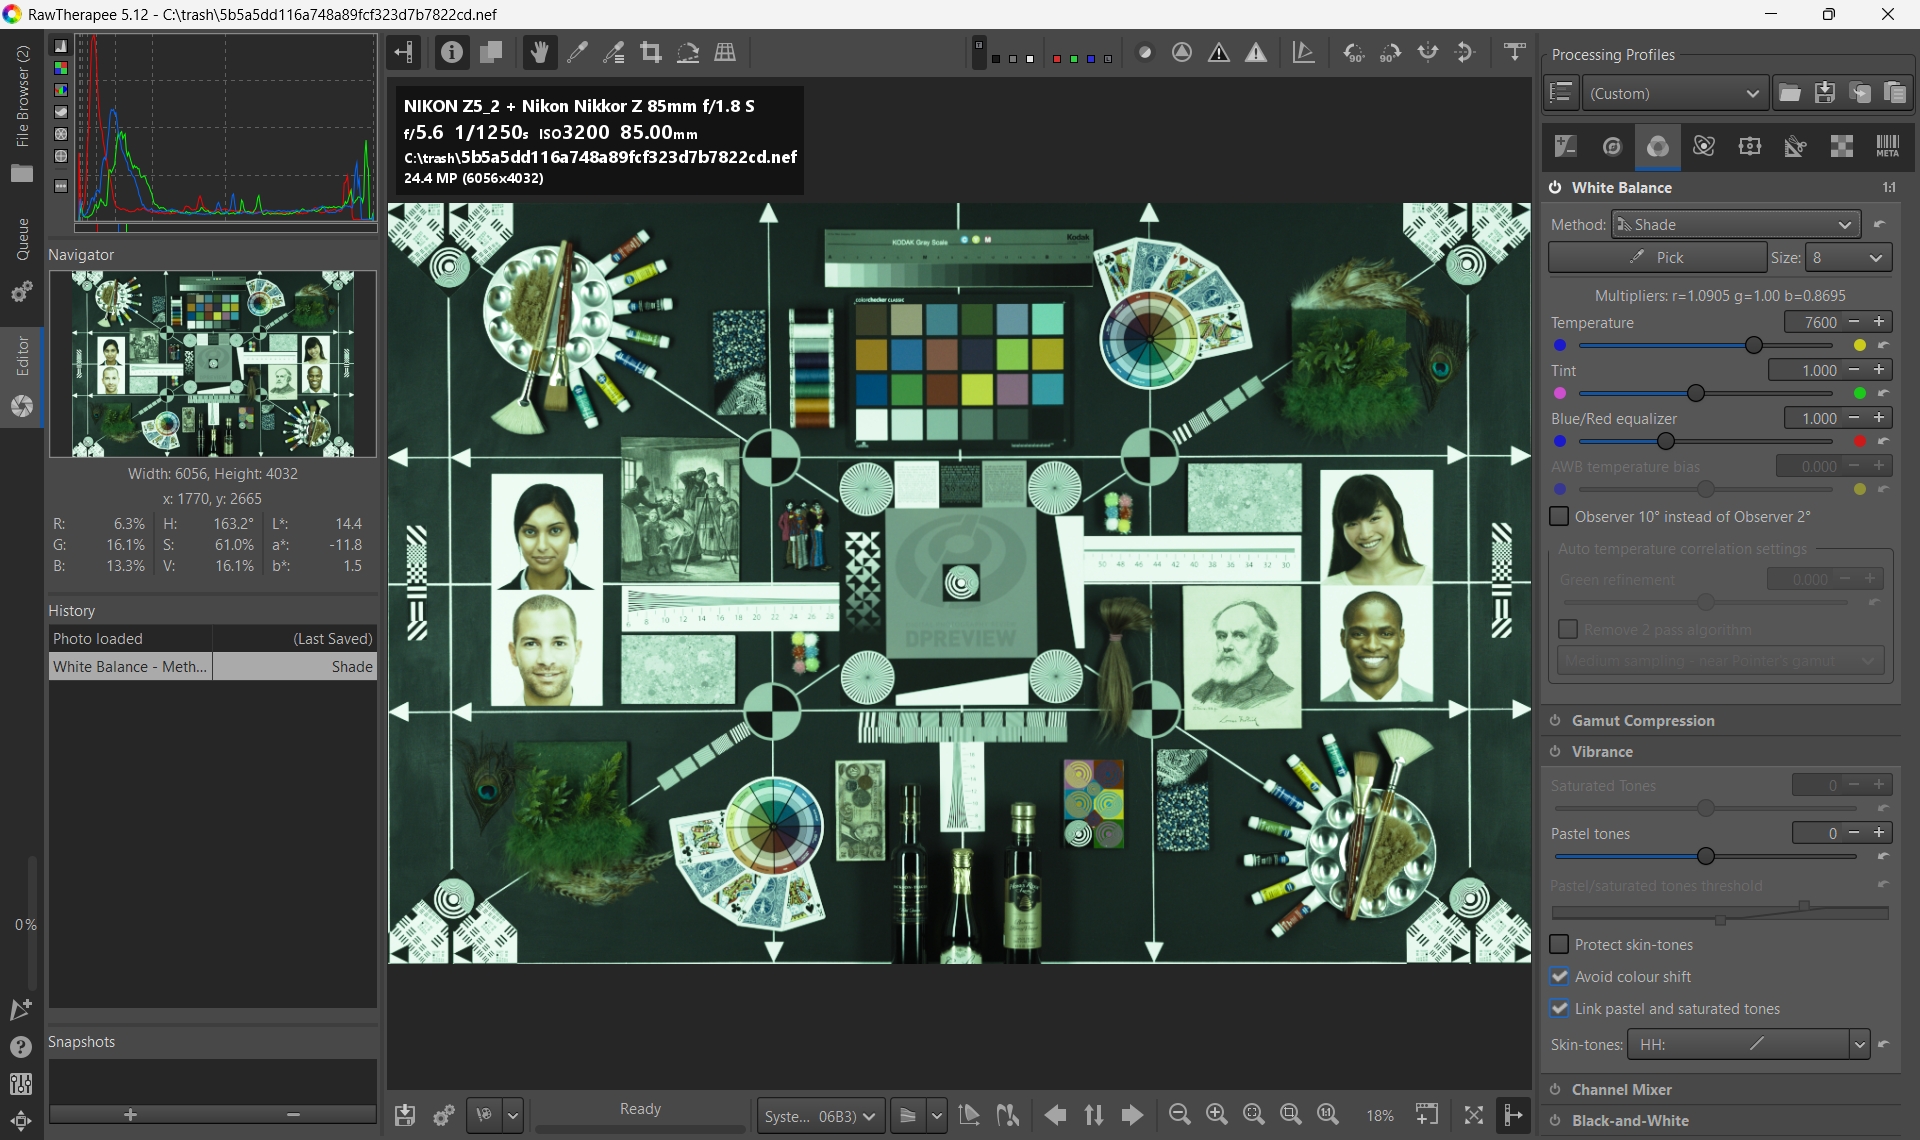Toggle the image info overlay icon
Viewport: 1920px width, 1140px height.
click(x=452, y=52)
